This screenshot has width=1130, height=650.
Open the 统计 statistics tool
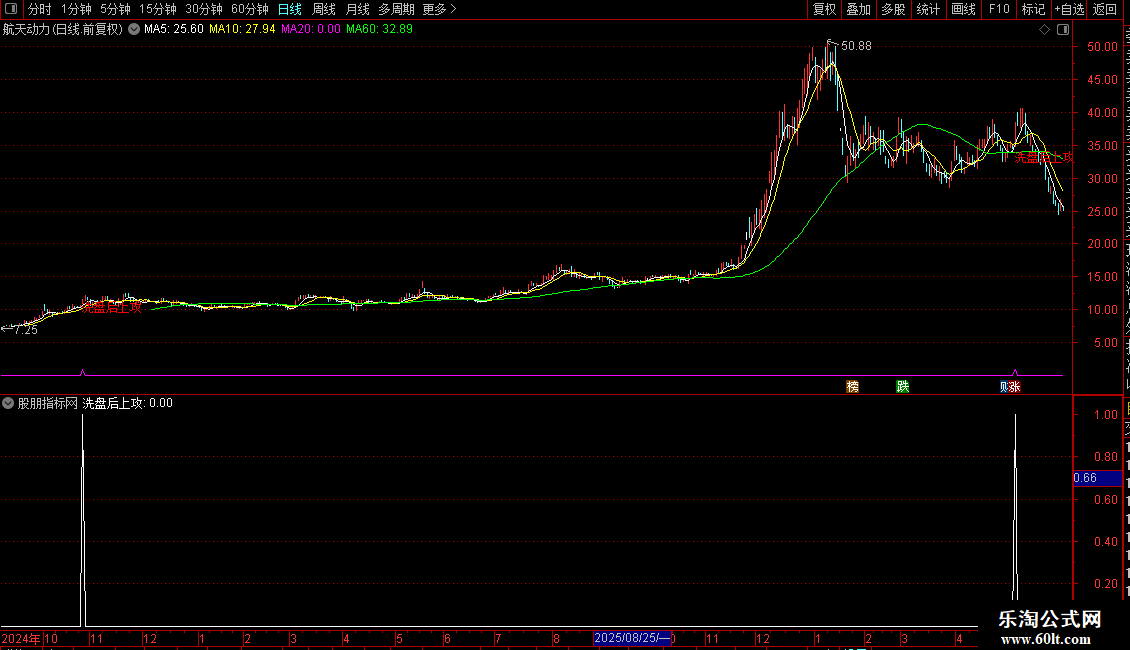[x=927, y=9]
